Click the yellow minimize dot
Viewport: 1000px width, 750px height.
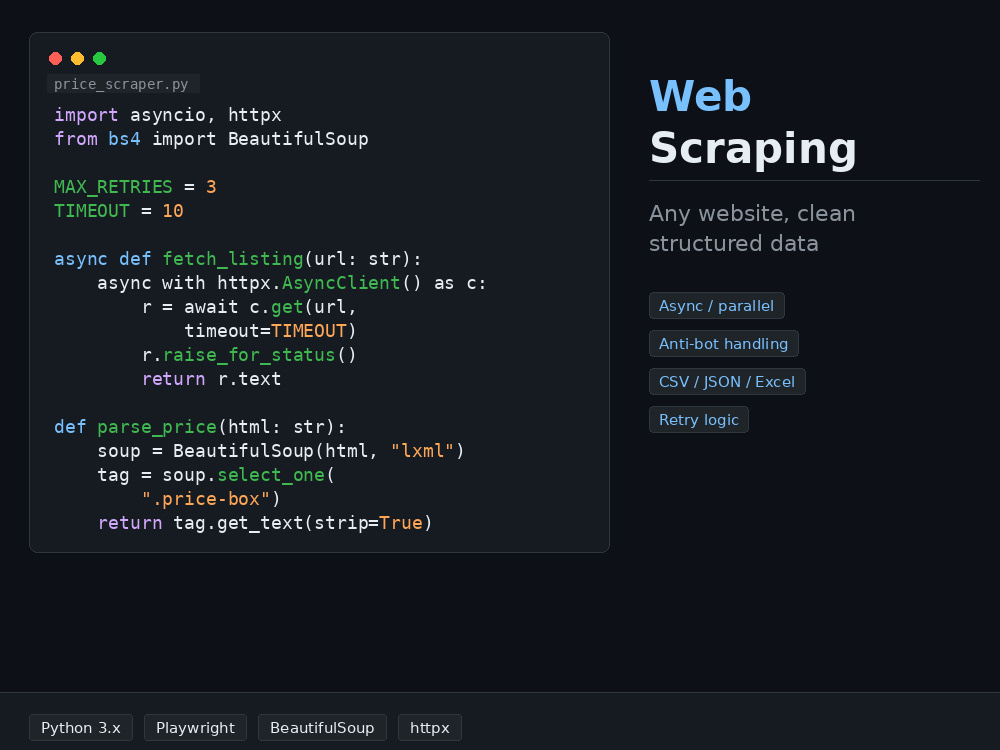(77, 59)
